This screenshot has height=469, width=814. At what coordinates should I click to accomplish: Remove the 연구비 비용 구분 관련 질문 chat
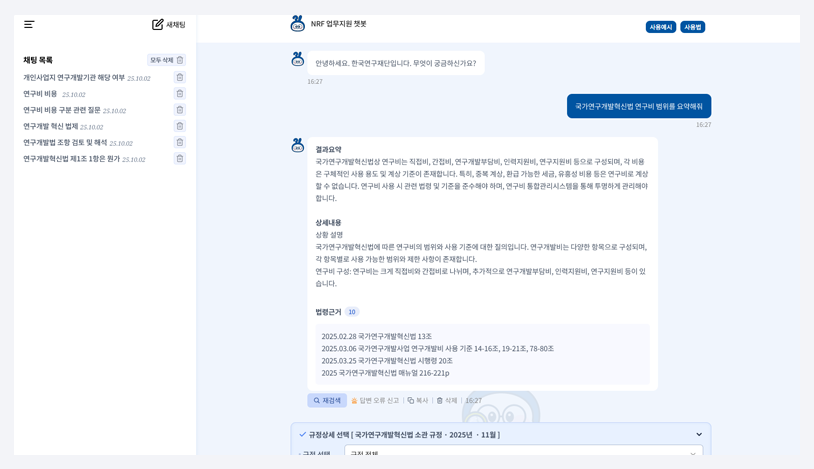pyautogui.click(x=180, y=110)
